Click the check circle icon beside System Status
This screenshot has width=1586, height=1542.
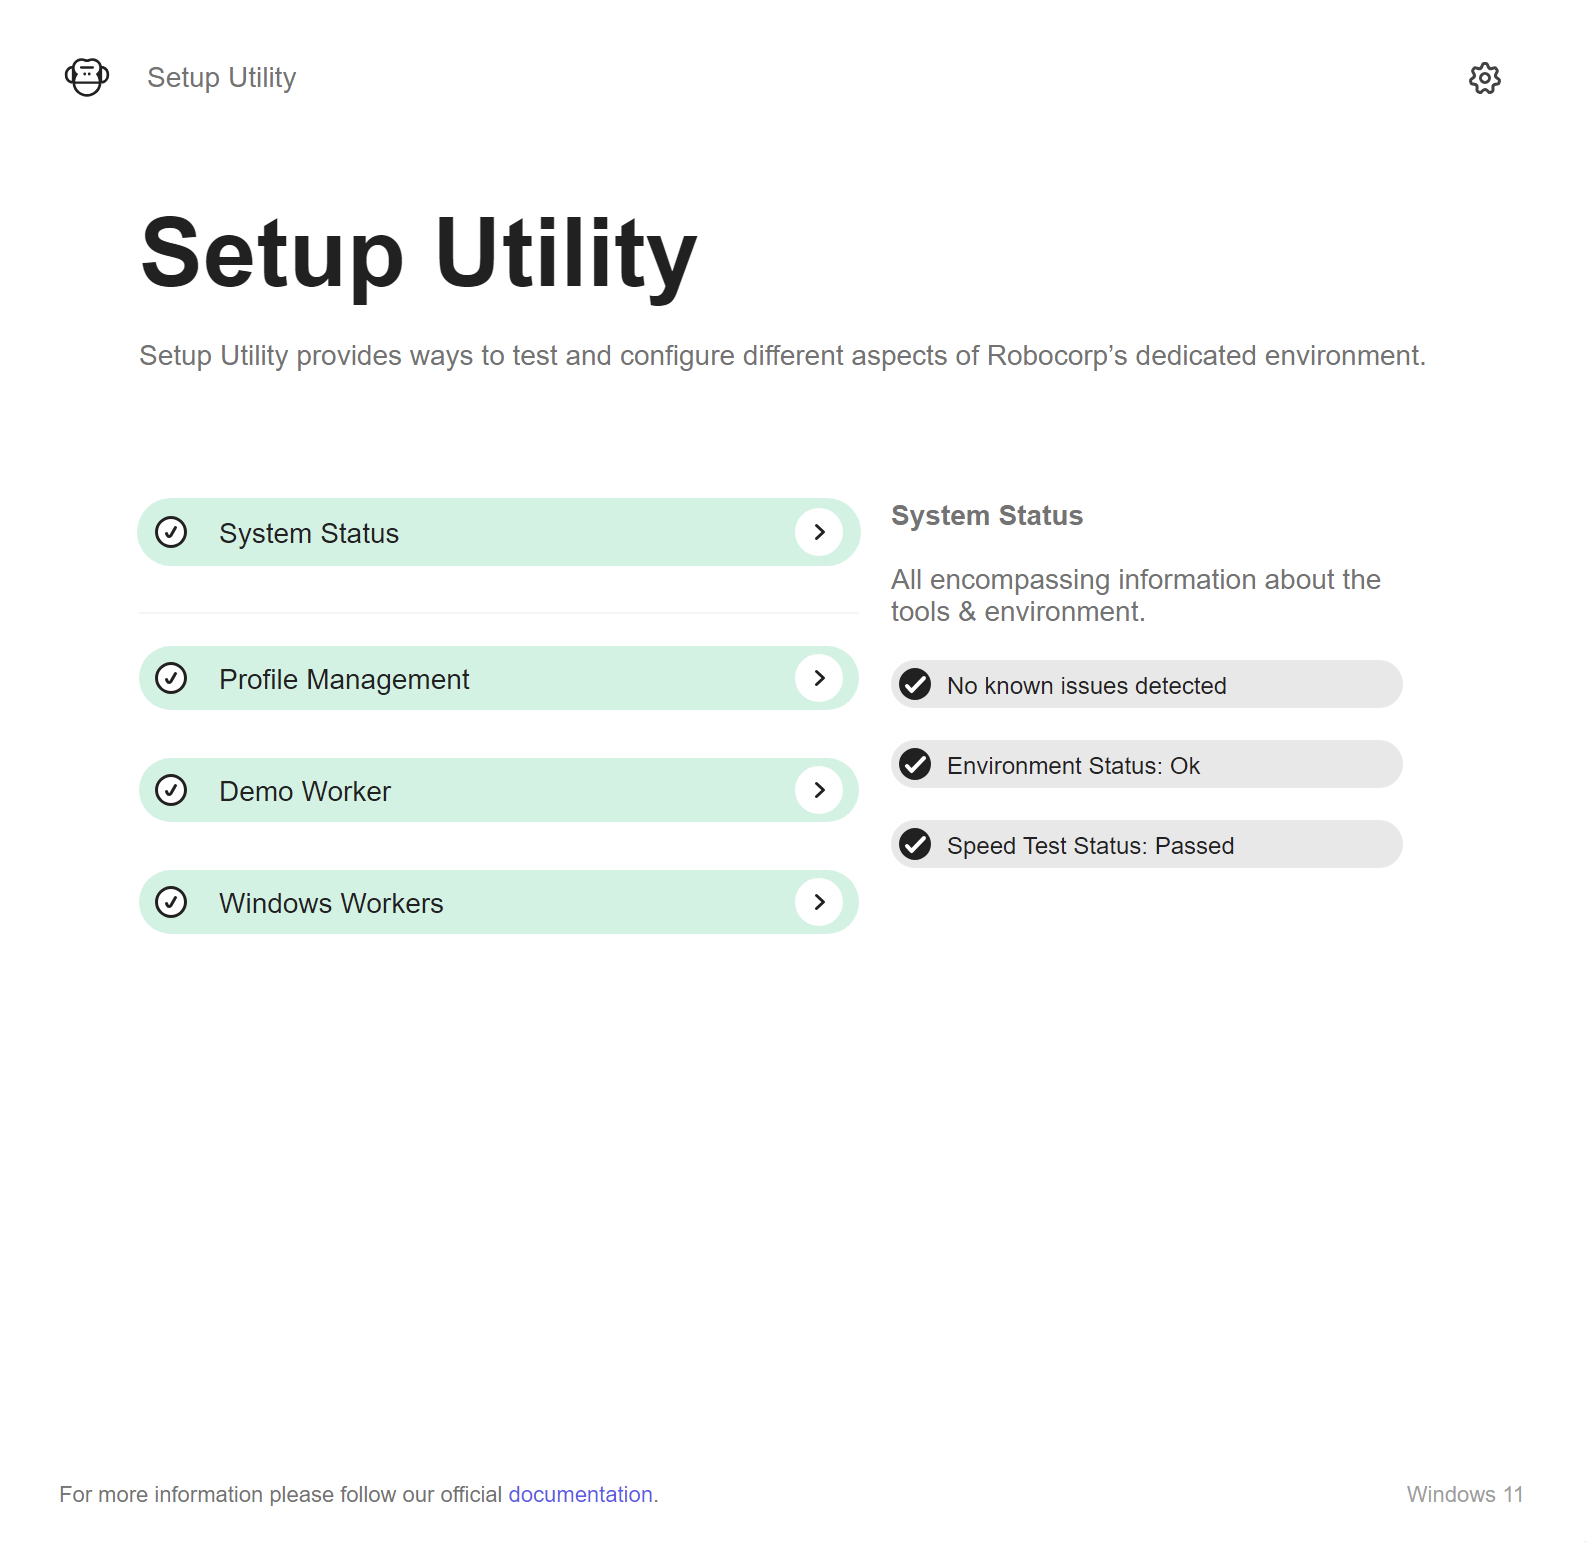click(171, 532)
